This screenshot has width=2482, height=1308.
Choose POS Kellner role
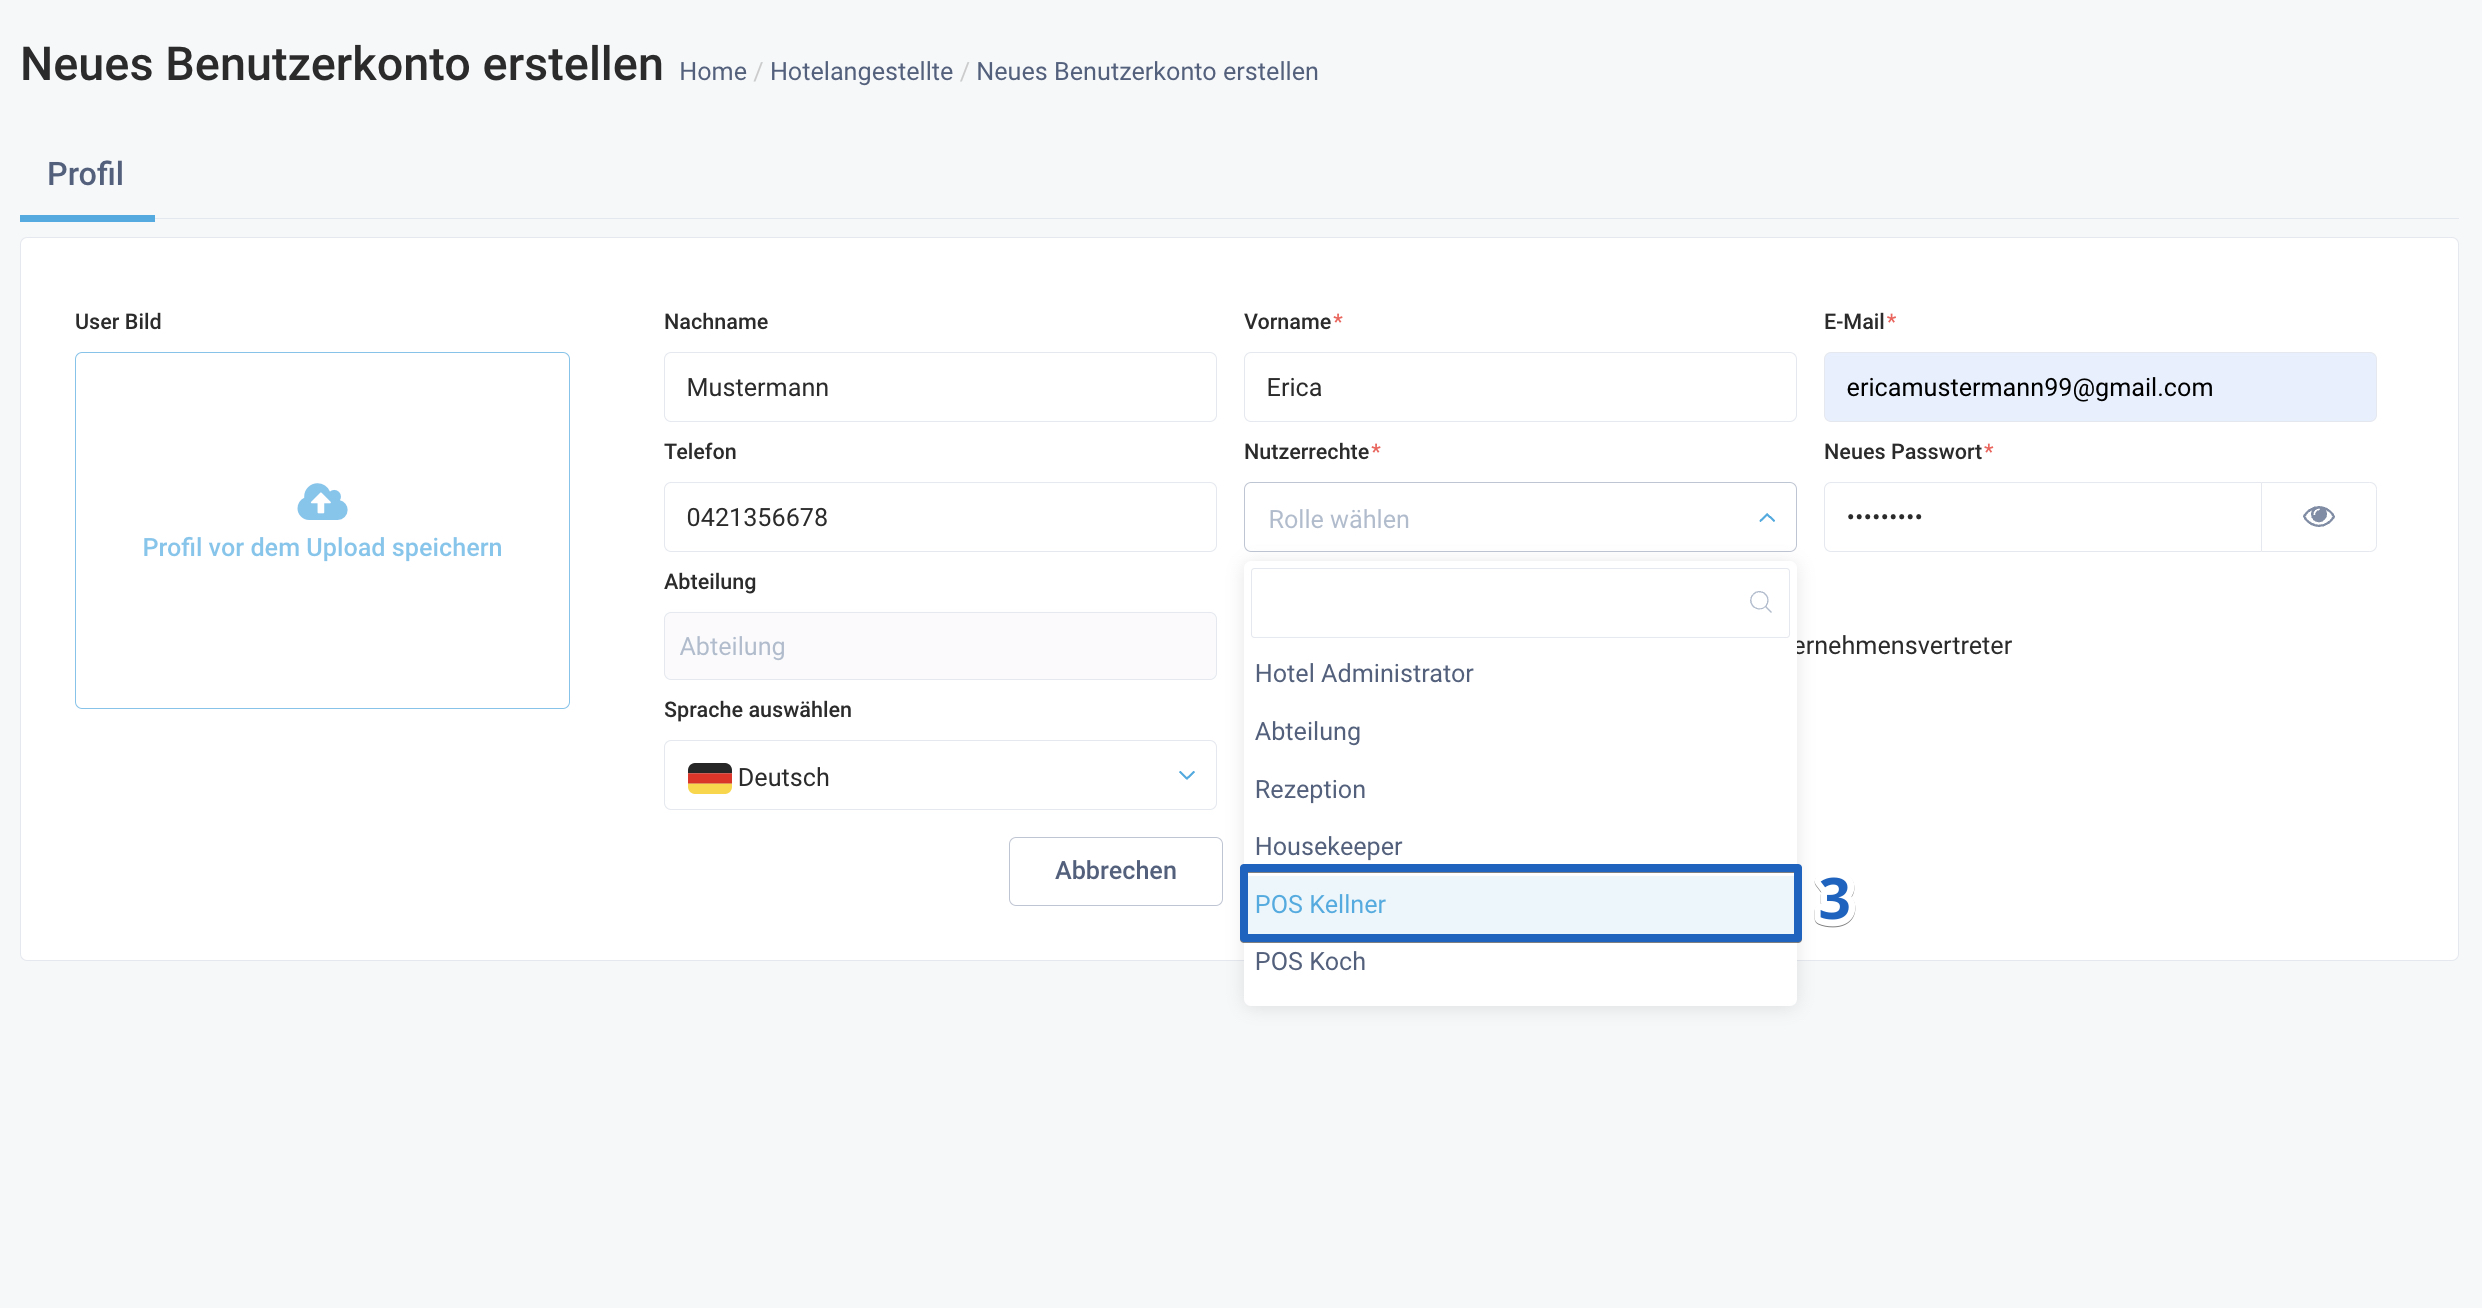pyautogui.click(x=1520, y=904)
